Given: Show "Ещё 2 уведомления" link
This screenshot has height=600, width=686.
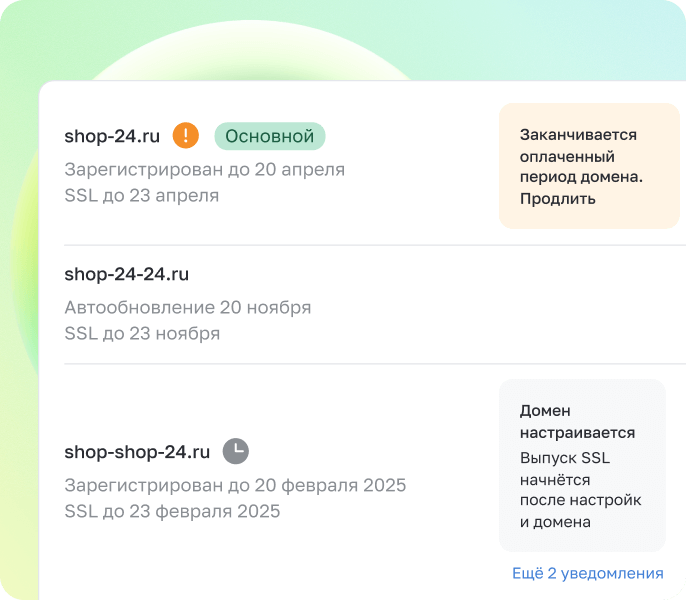Looking at the screenshot, I should click(587, 573).
